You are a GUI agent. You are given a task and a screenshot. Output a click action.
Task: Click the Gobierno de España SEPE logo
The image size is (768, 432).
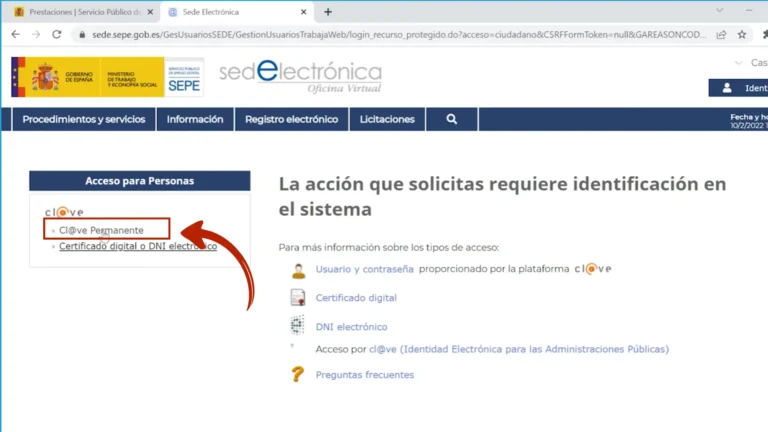[107, 77]
